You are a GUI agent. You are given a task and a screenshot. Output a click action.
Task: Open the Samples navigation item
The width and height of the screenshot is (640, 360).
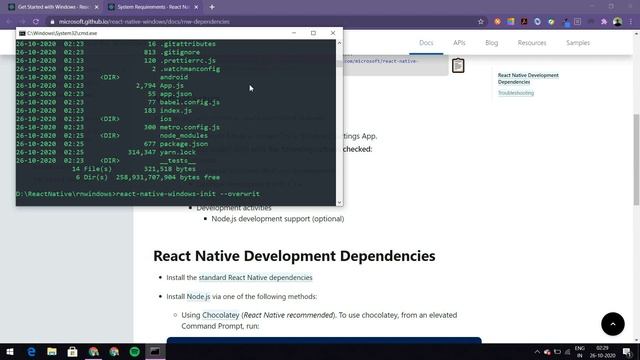pyautogui.click(x=578, y=43)
